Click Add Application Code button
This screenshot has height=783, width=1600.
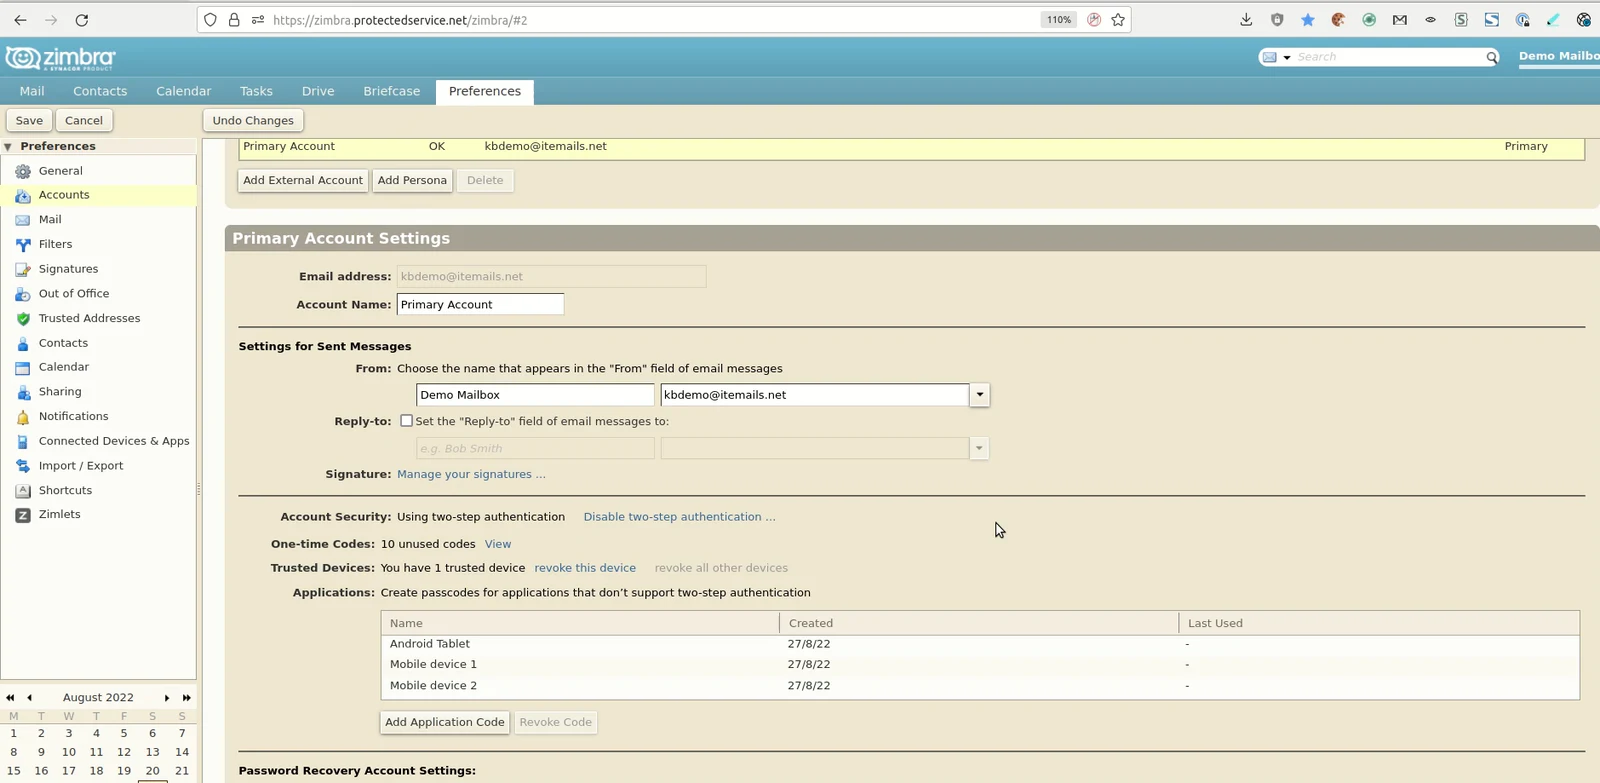[445, 722]
